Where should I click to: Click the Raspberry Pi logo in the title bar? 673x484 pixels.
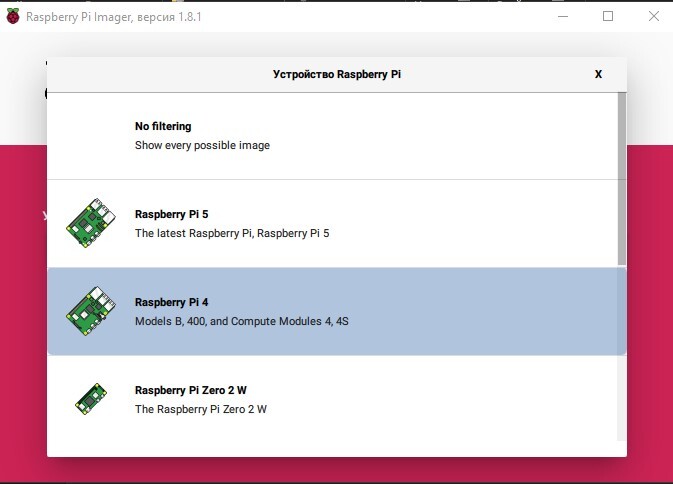point(13,16)
